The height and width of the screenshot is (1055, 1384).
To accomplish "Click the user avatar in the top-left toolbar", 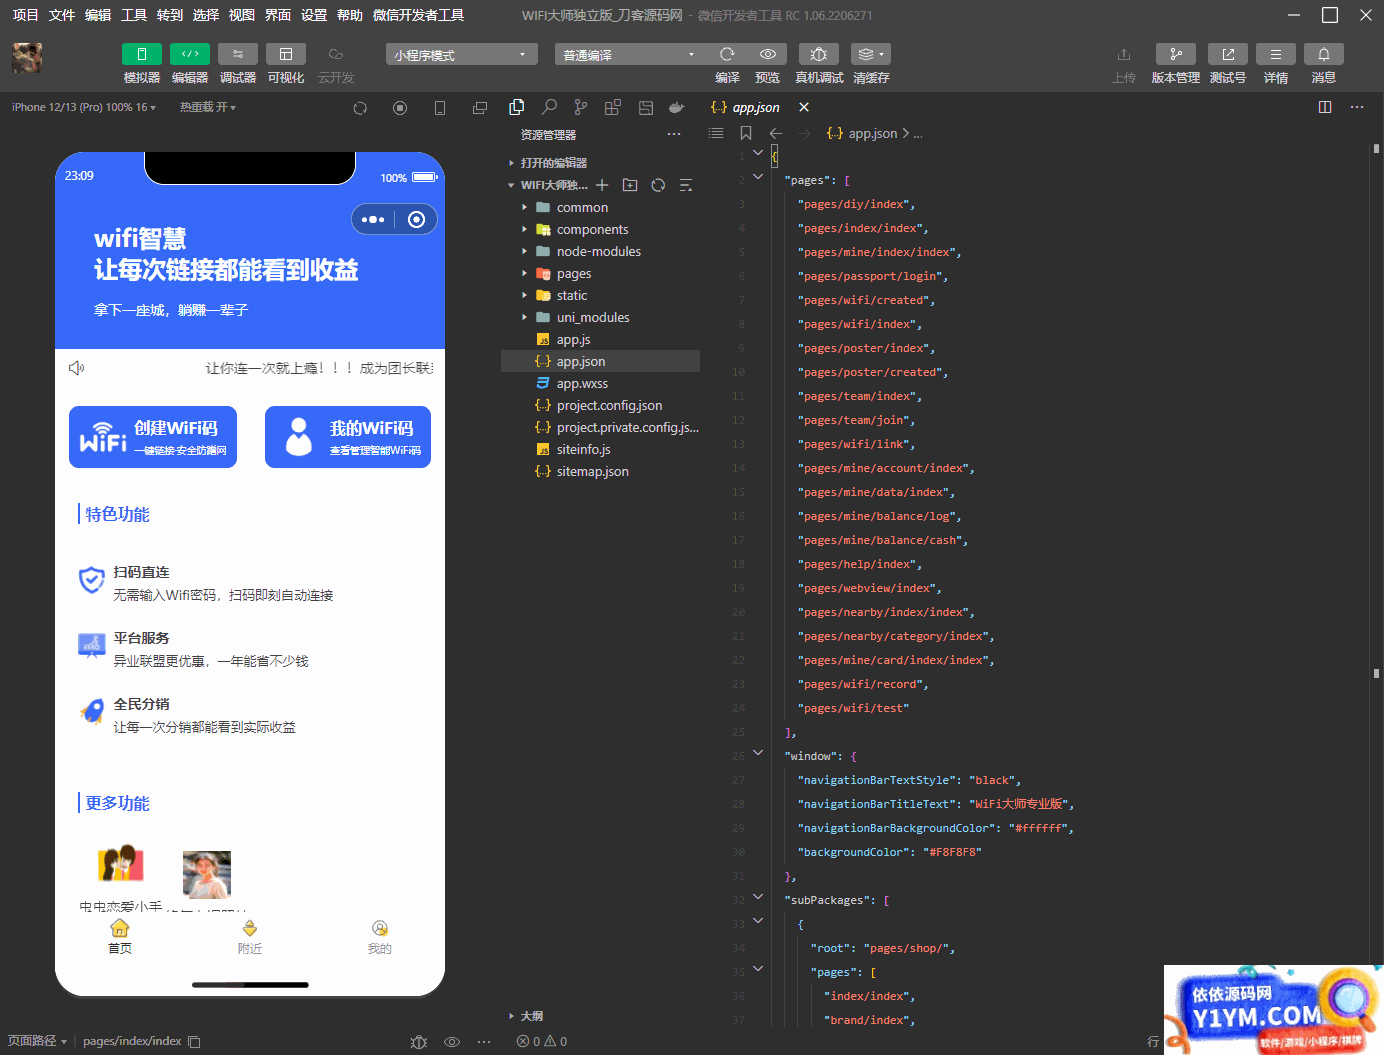I will click(x=27, y=58).
